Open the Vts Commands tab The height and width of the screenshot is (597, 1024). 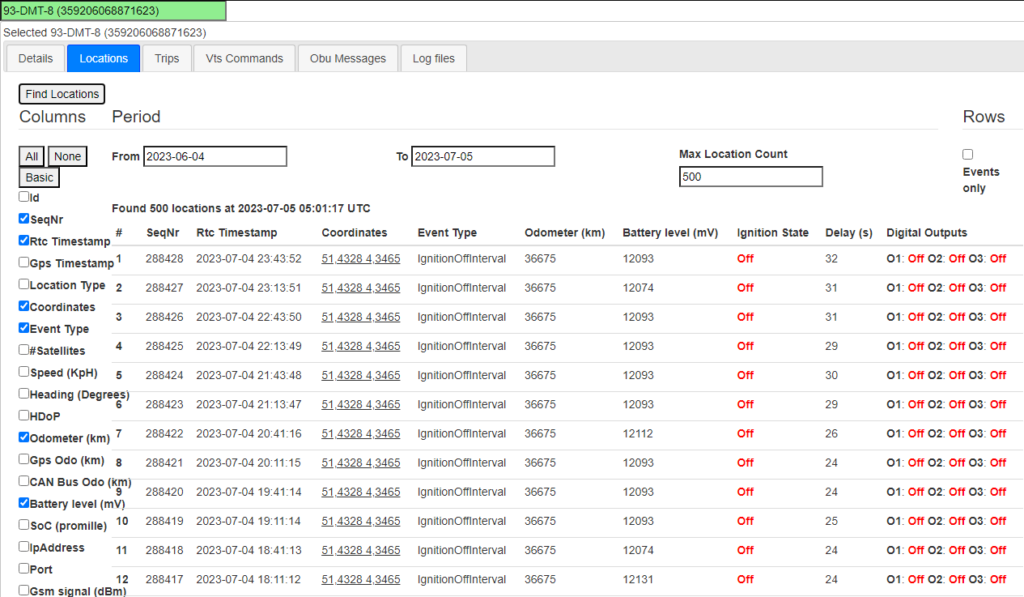(244, 59)
